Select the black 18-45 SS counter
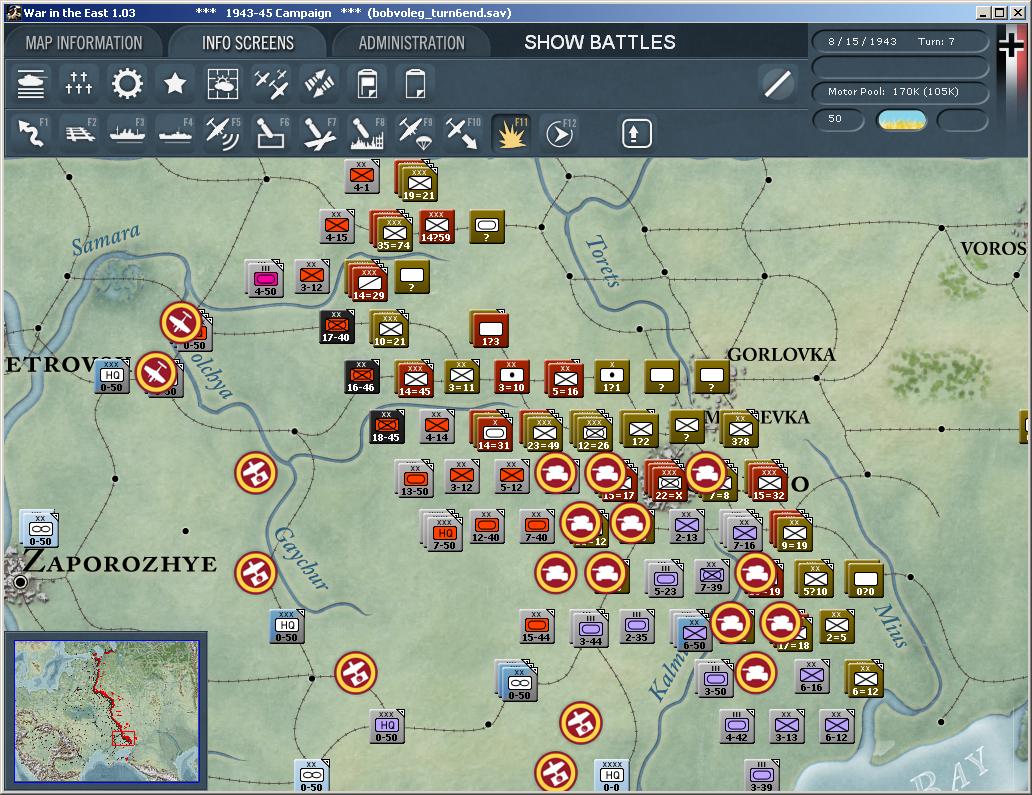The height and width of the screenshot is (795, 1032). pyautogui.click(x=386, y=426)
